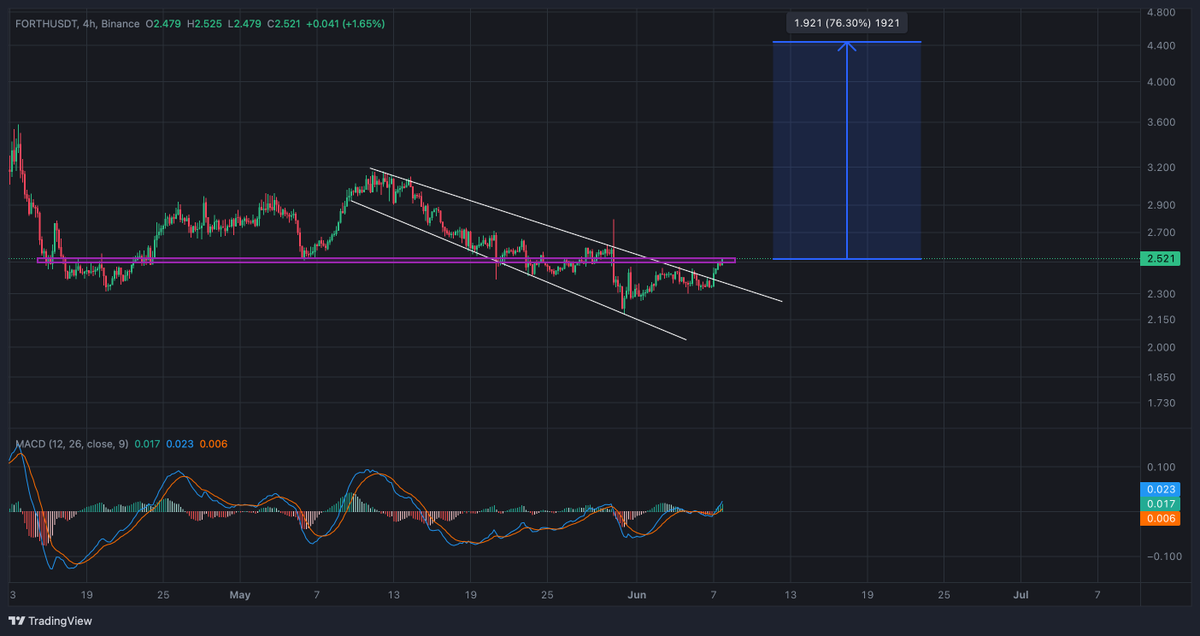Click the May label on time axis

(x=242, y=594)
